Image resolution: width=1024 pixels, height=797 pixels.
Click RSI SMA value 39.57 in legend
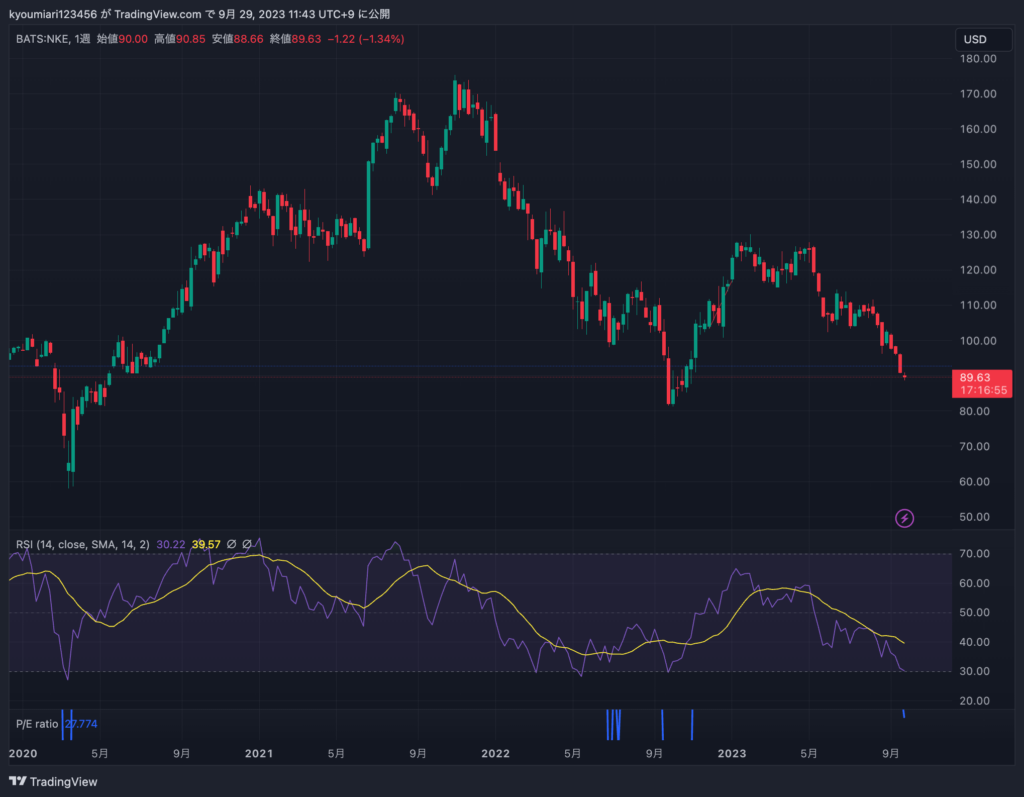pyautogui.click(x=206, y=544)
